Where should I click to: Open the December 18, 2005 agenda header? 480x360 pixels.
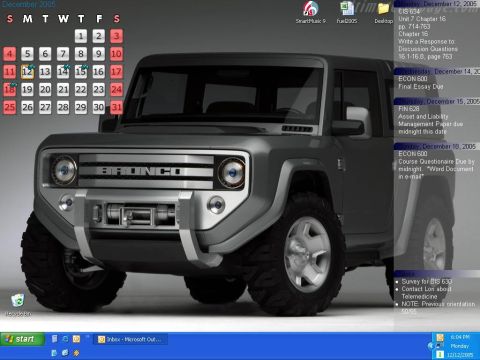pyautogui.click(x=437, y=146)
